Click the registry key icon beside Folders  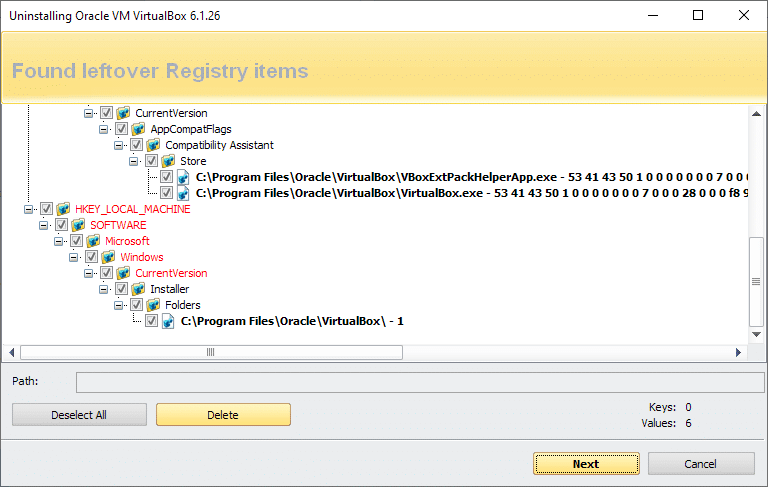[153, 305]
